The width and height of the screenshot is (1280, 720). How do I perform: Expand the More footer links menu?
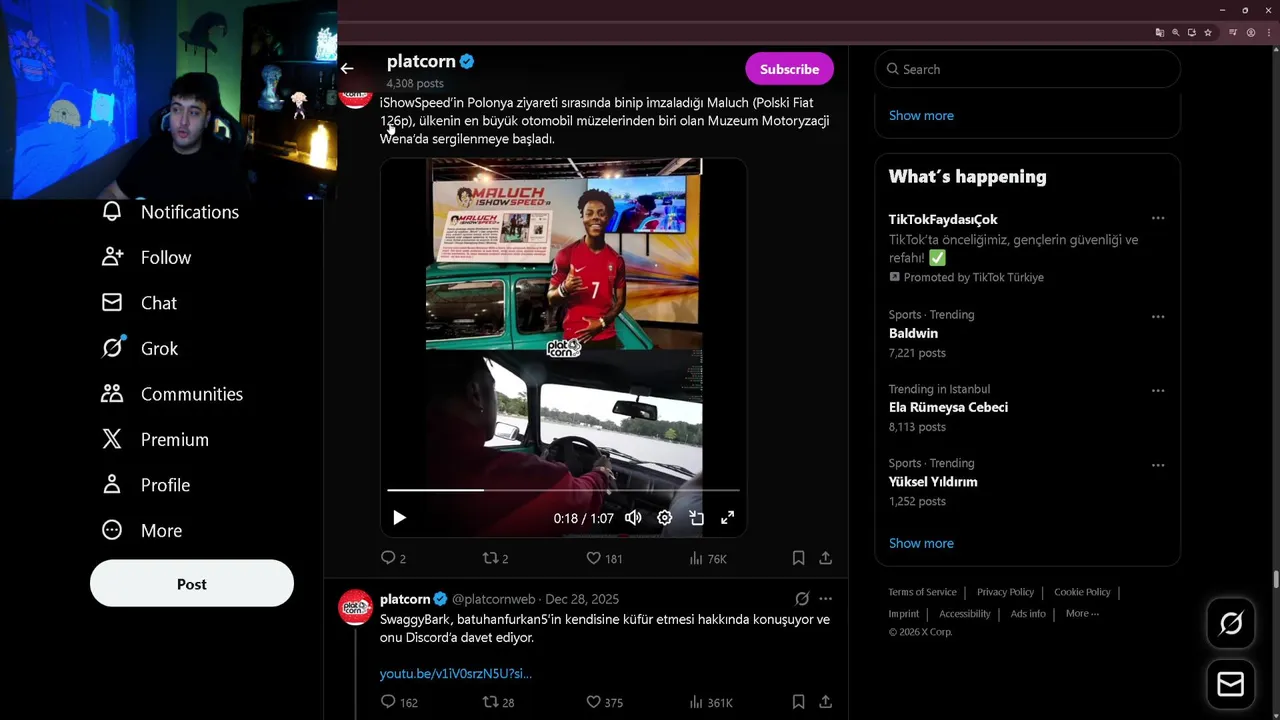pyautogui.click(x=1082, y=613)
